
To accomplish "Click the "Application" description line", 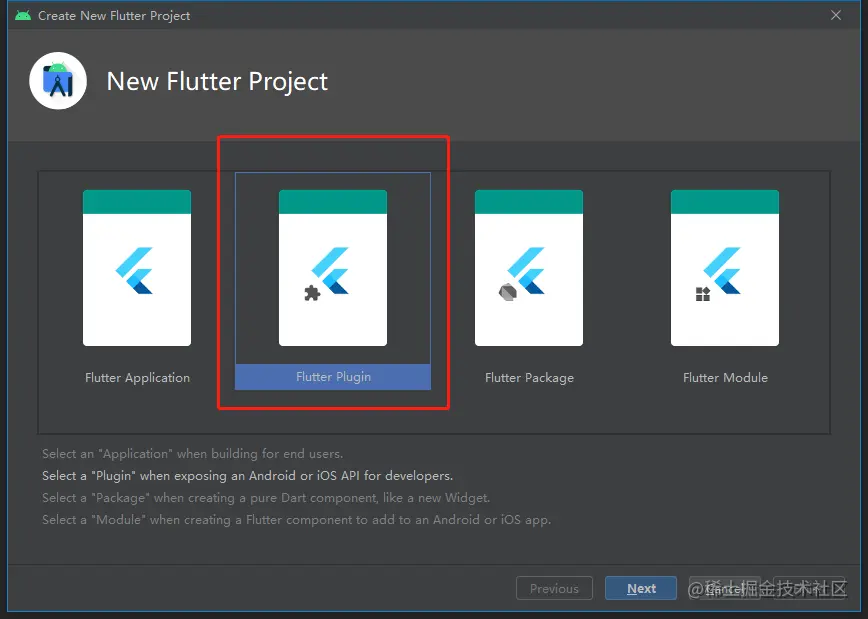I will tap(193, 453).
